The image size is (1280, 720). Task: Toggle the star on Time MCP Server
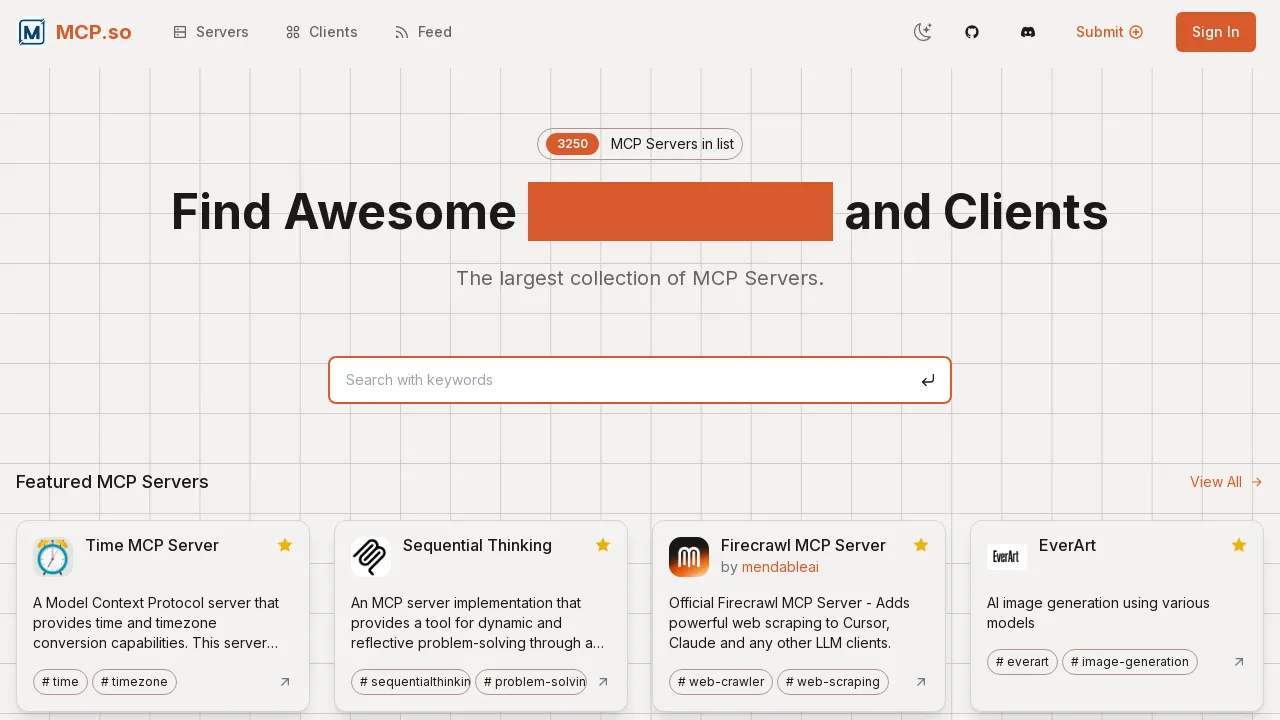point(285,545)
